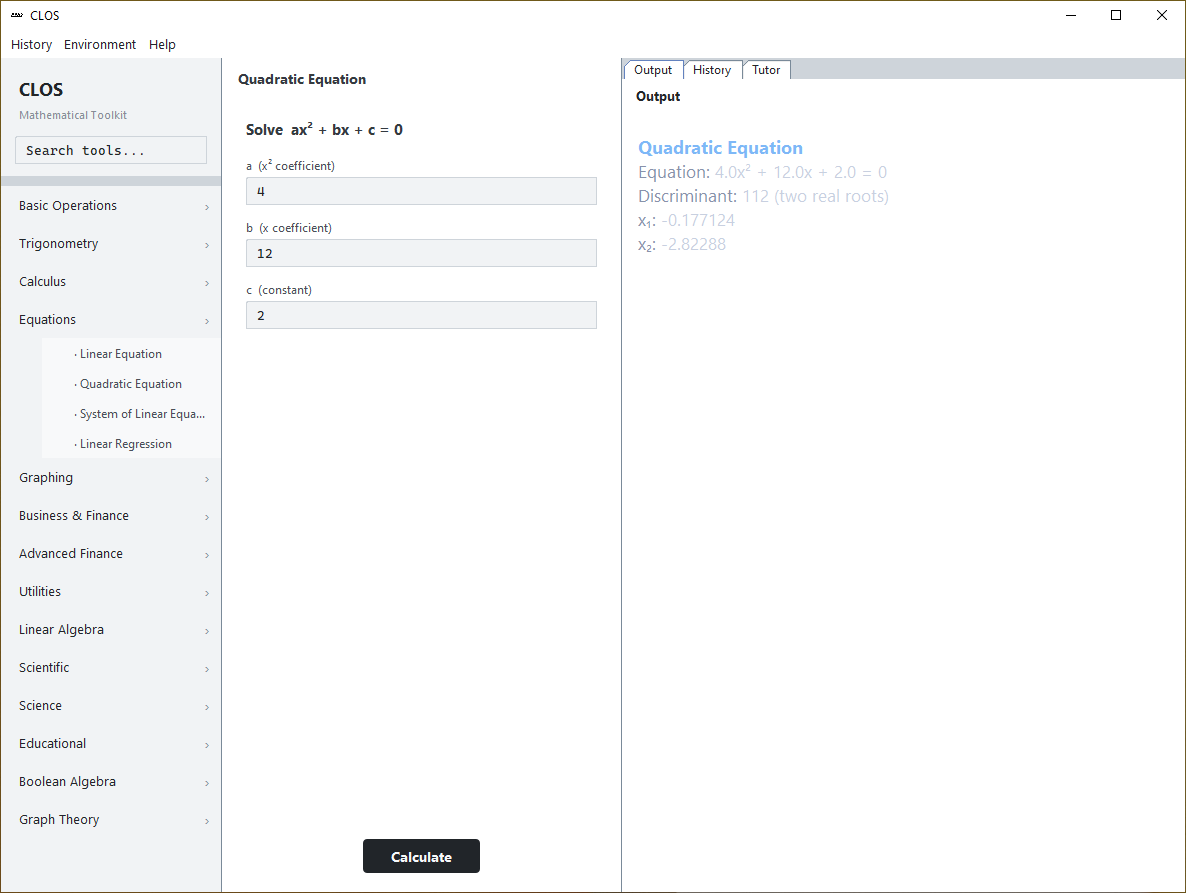The height and width of the screenshot is (893, 1186).
Task: Expand the Linear Algebra section
Action: pos(112,630)
